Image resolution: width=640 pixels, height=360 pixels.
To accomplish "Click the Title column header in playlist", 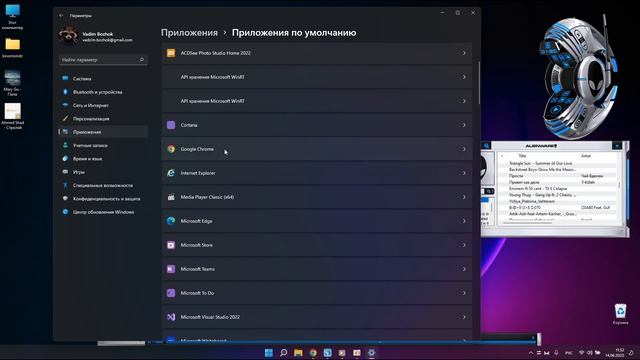I will coord(522,156).
